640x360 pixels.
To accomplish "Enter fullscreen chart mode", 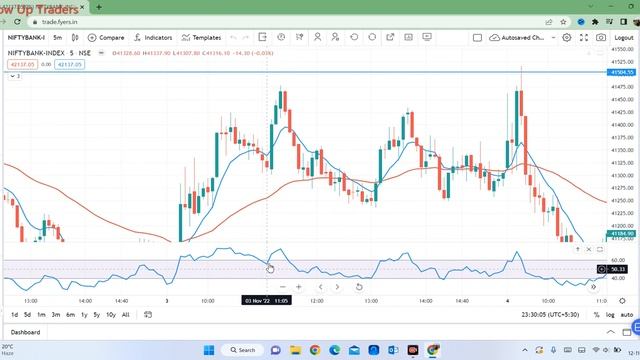I will 584,38.
